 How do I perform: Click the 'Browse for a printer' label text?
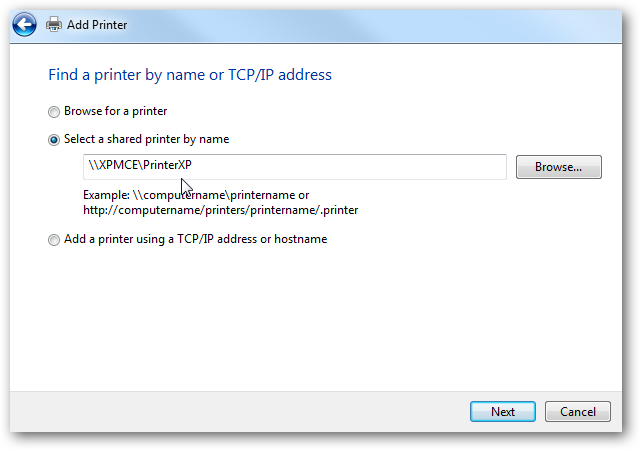pos(116,111)
